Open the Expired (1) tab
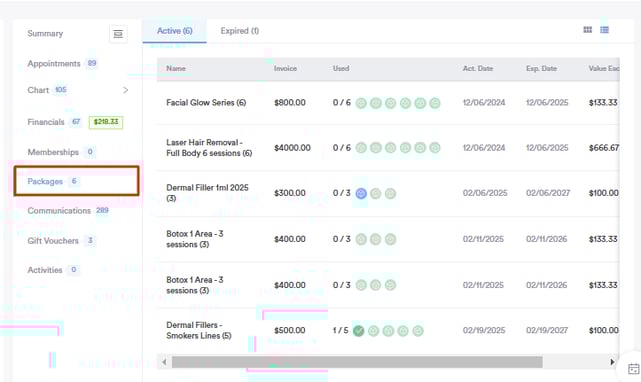The width and height of the screenshot is (641, 382). tap(240, 31)
